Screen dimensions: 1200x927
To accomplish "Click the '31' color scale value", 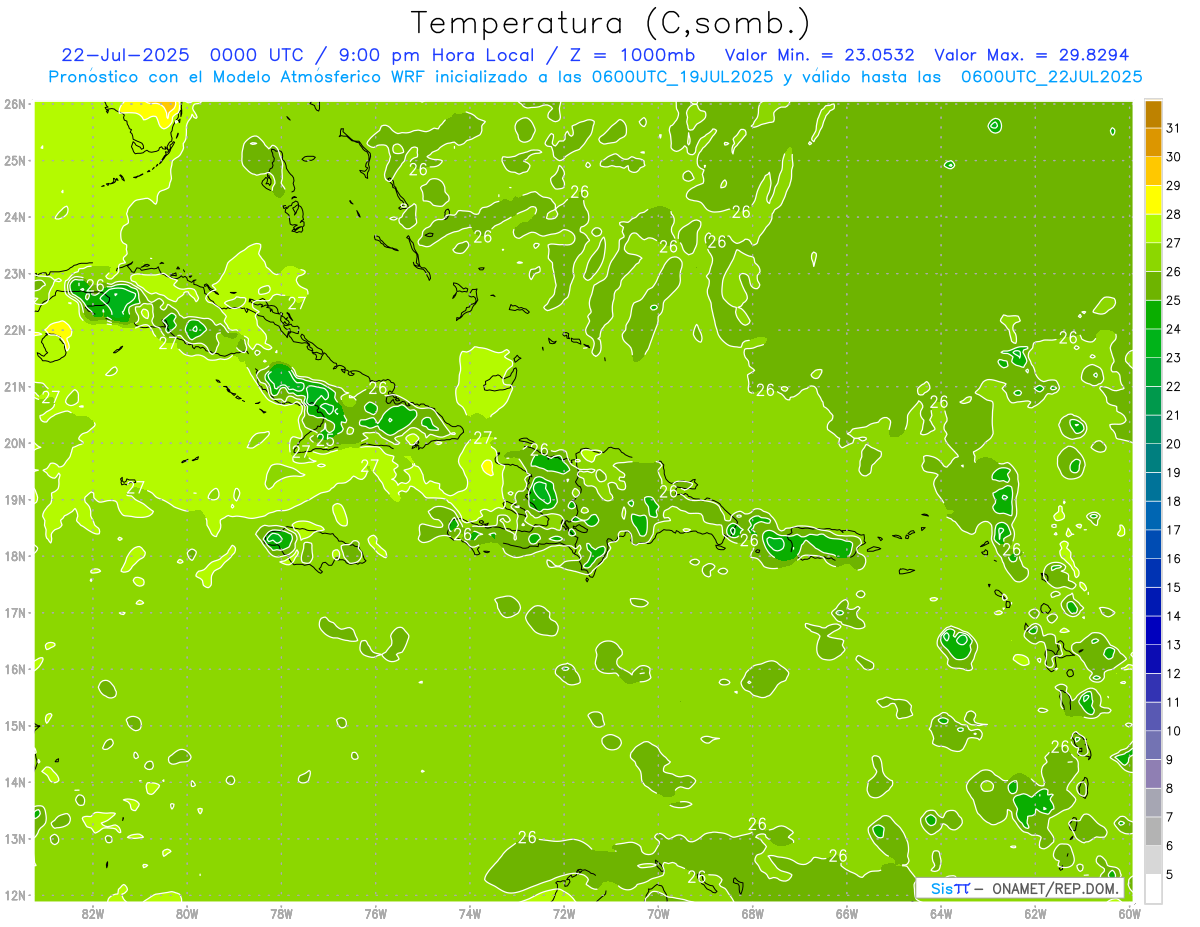I will [x=1174, y=129].
